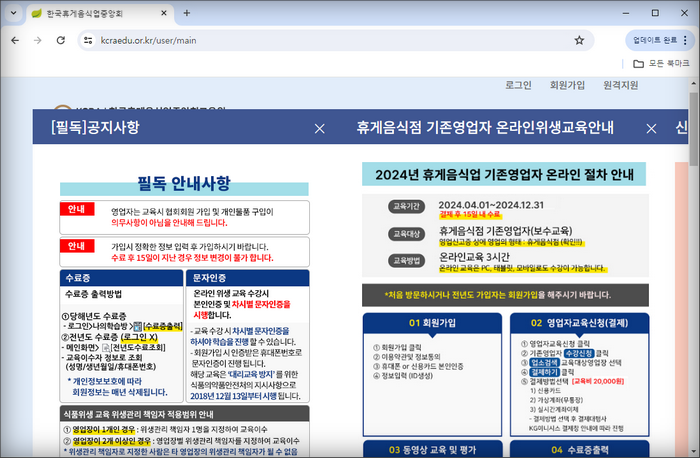Close the 온라인위생교육안내 popup
The width and height of the screenshot is (700, 458).
tap(651, 129)
